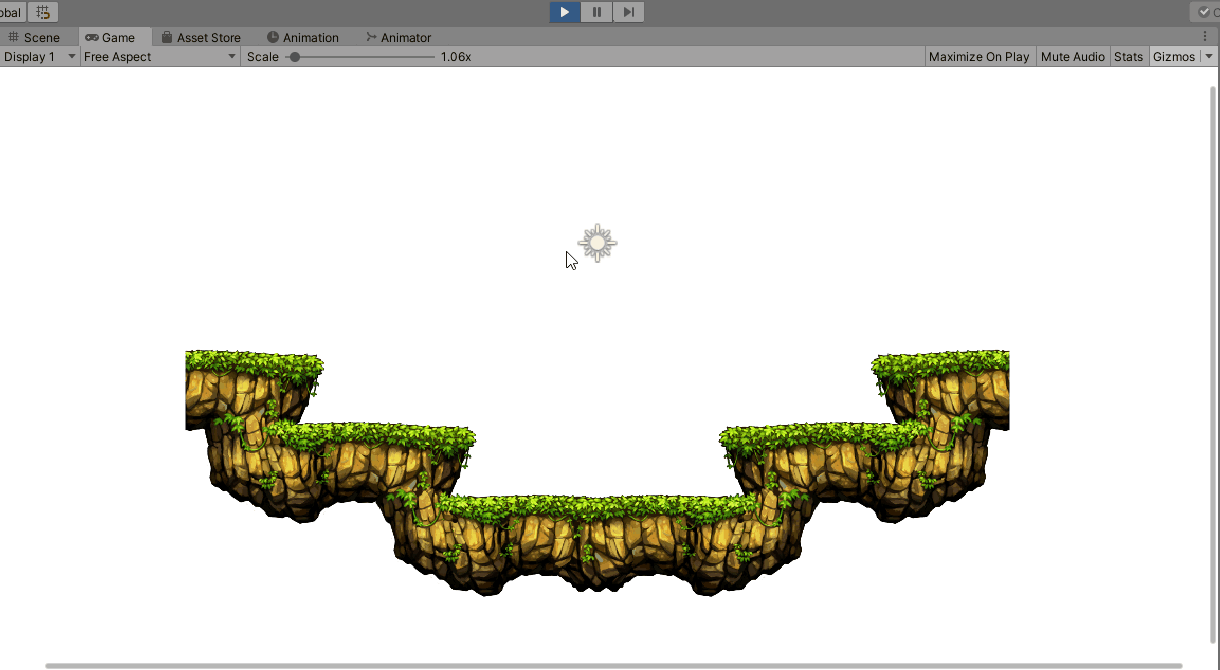Click the Play button to exit play mode
The image size is (1220, 670).
point(563,12)
